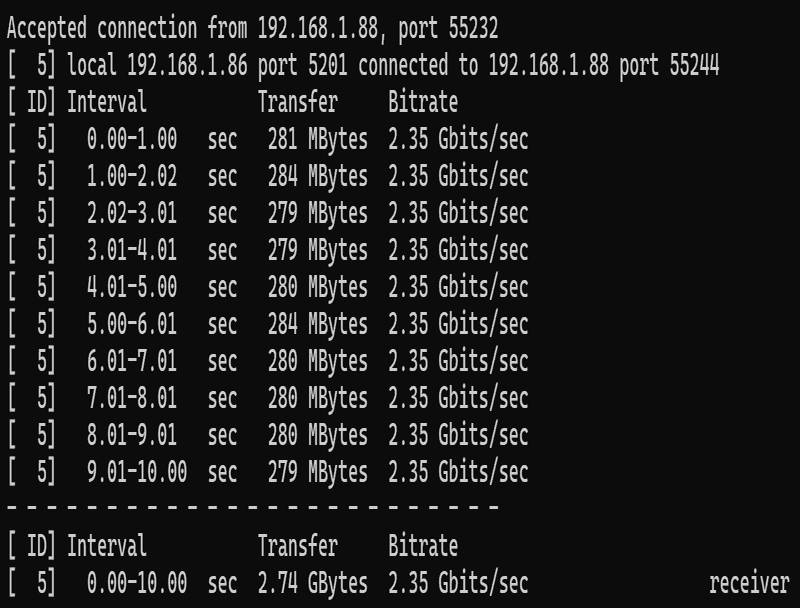Screen dimensions: 800x608
Task: Click the word receiver in summary line
Action: pyautogui.click(x=749, y=583)
